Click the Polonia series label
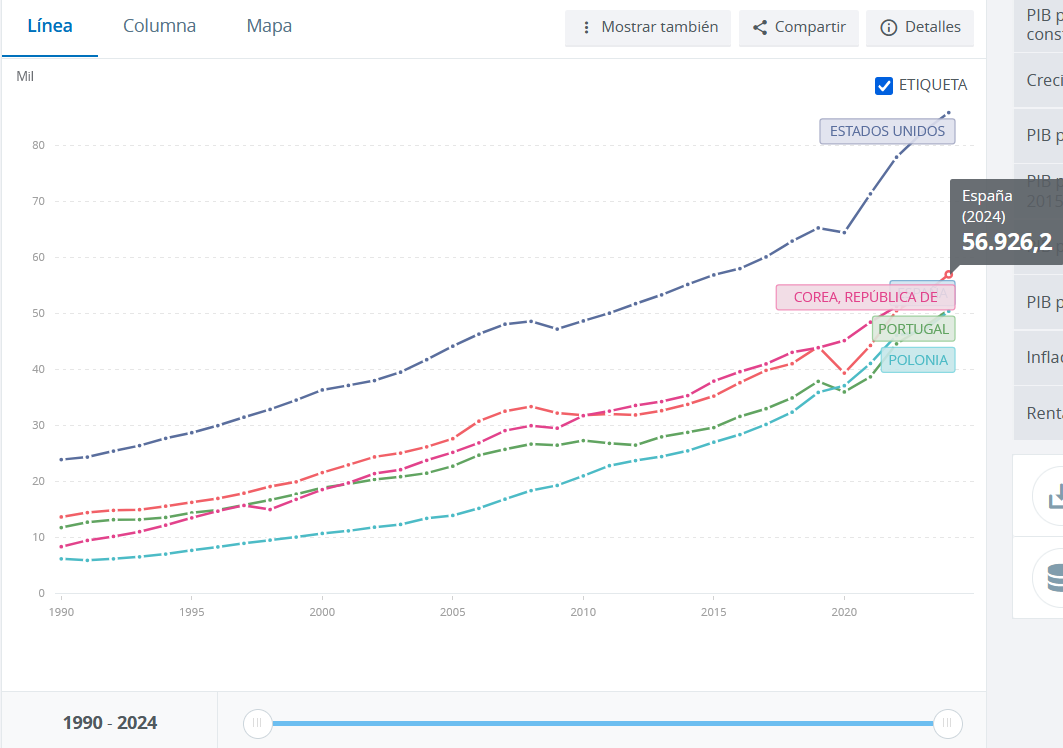 click(x=917, y=360)
